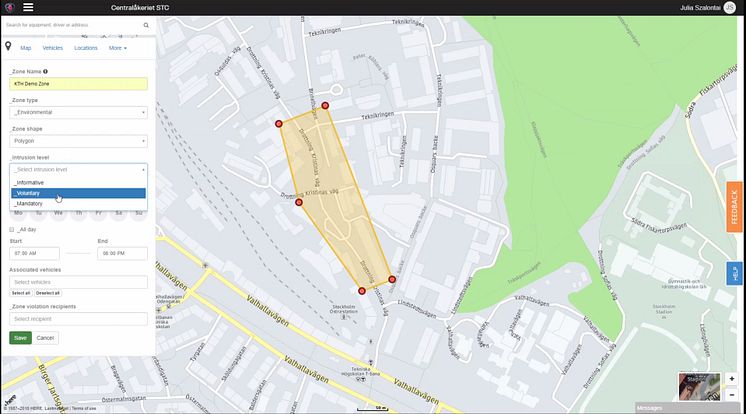Select the topmost red polygon vertex

[x=325, y=106]
